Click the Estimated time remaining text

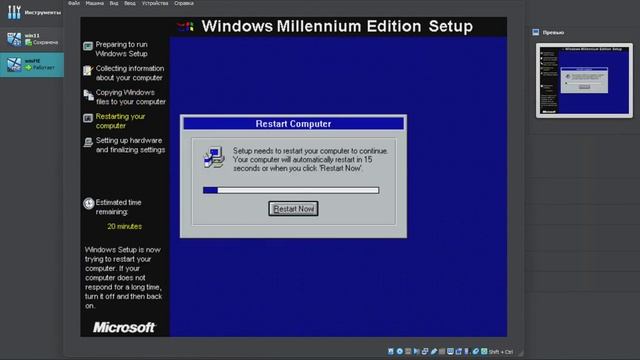tap(118, 207)
